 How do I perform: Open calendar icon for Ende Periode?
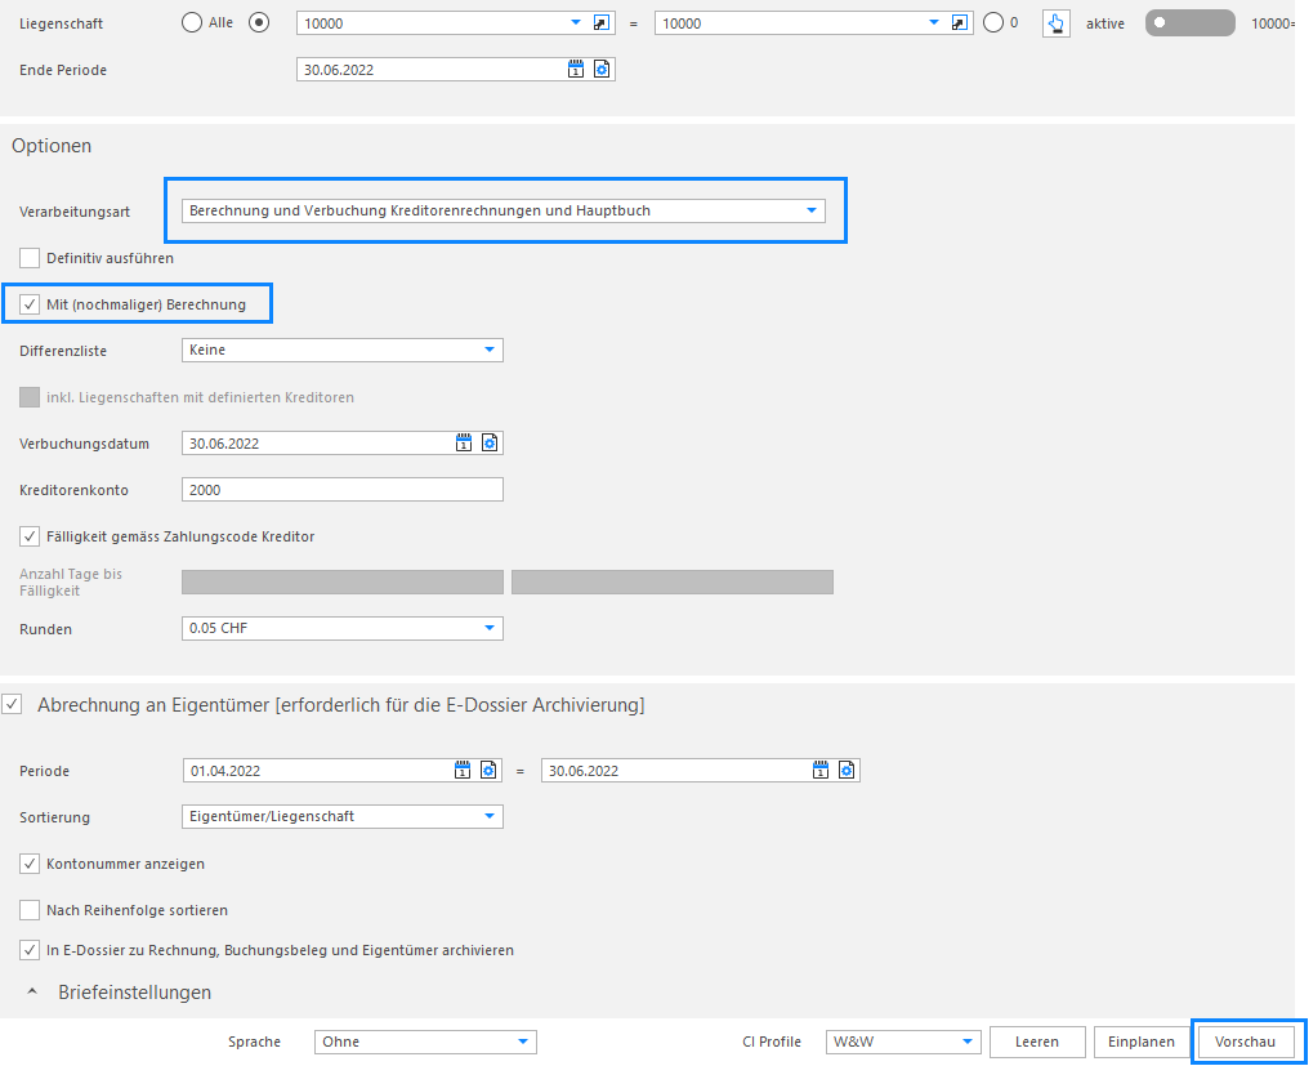[576, 69]
